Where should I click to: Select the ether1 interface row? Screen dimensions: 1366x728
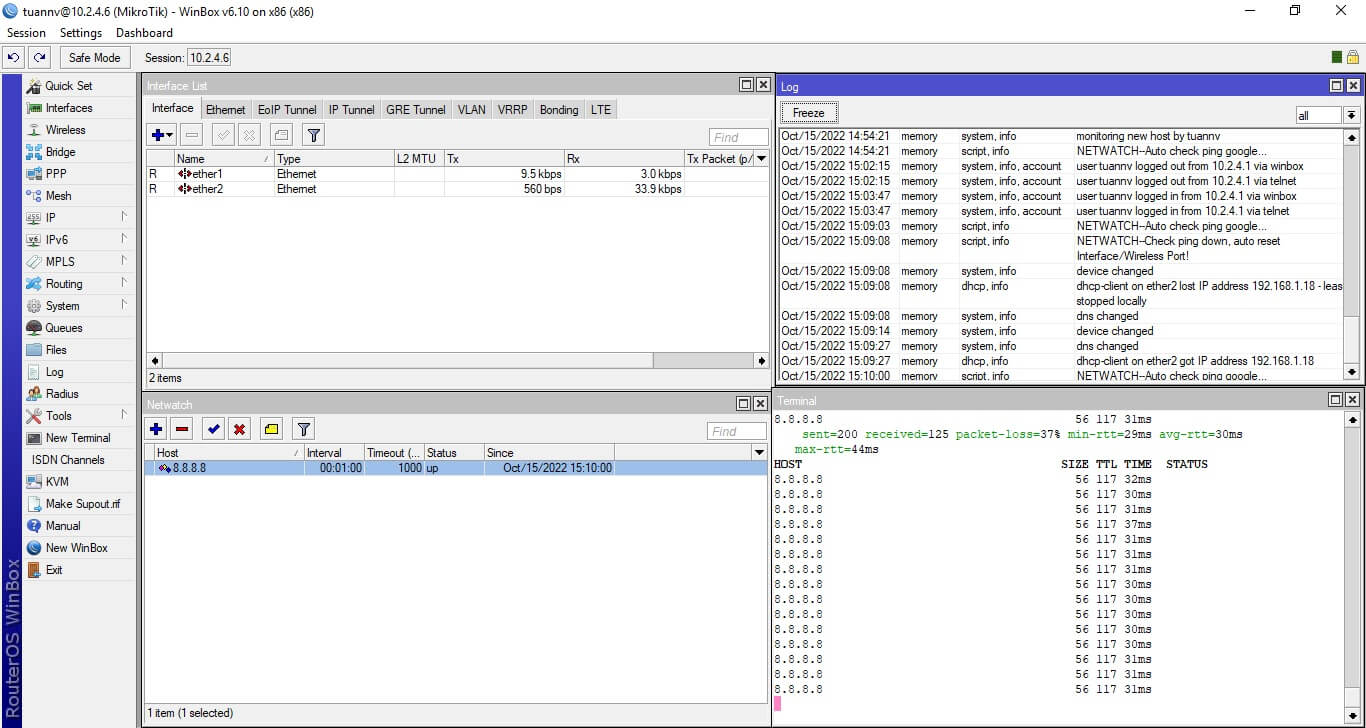(x=457, y=174)
